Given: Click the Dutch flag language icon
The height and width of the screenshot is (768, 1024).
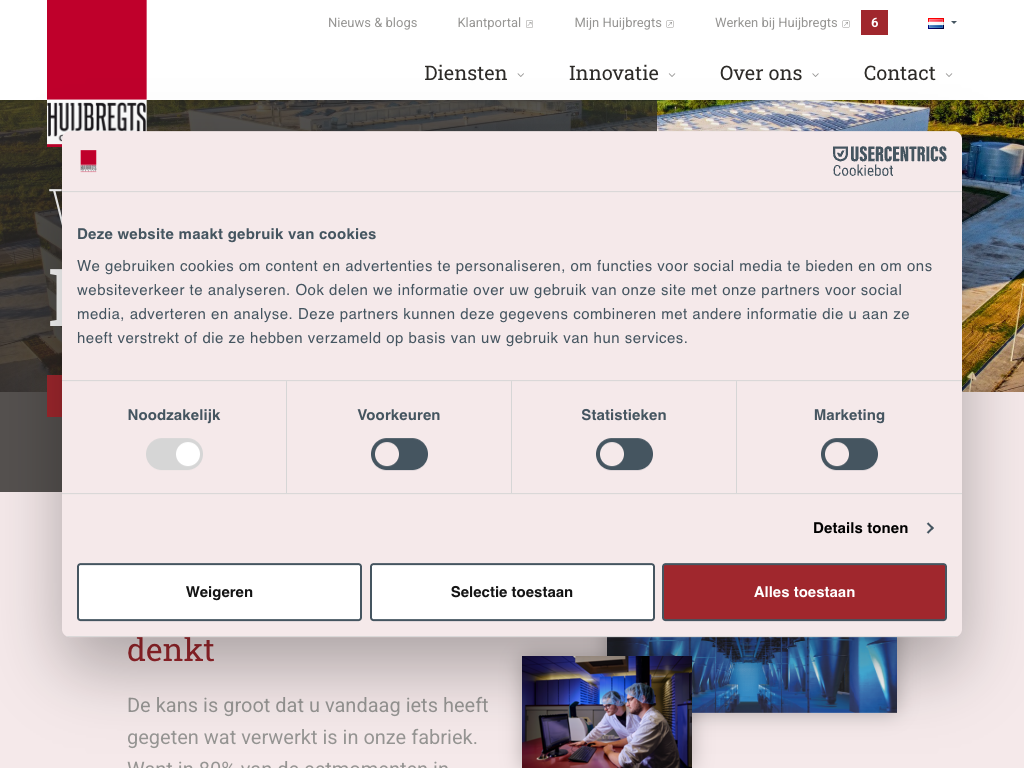Looking at the screenshot, I should click(x=936, y=23).
